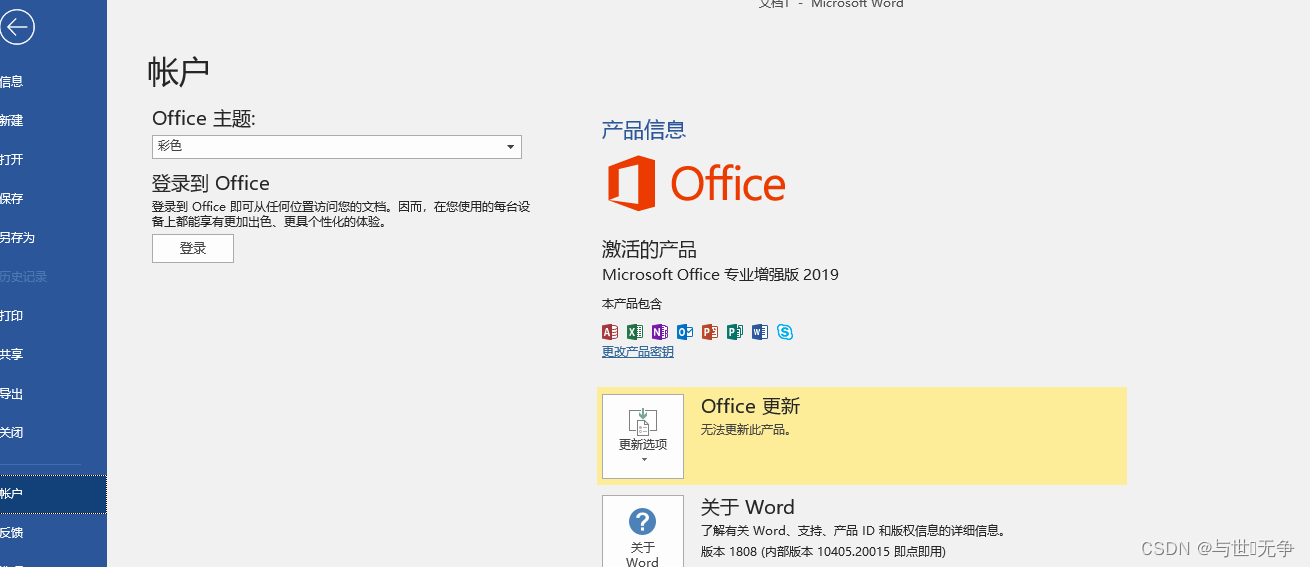Click the Publisher app icon
This screenshot has height=567, width=1310.
735,332
